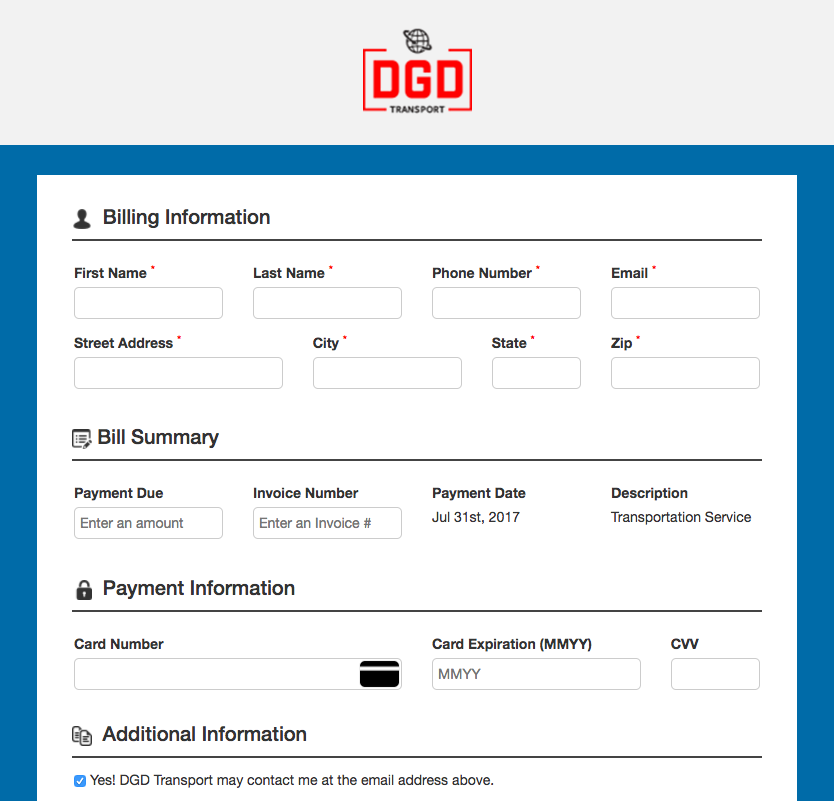Click the Bill Summary notepad icon

tap(82, 439)
